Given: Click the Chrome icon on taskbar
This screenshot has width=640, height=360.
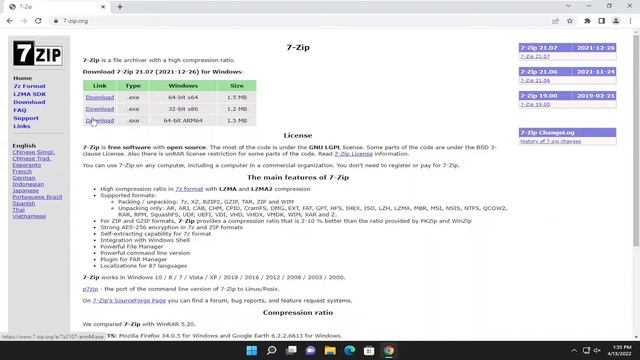Looking at the screenshot, I should point(389,351).
